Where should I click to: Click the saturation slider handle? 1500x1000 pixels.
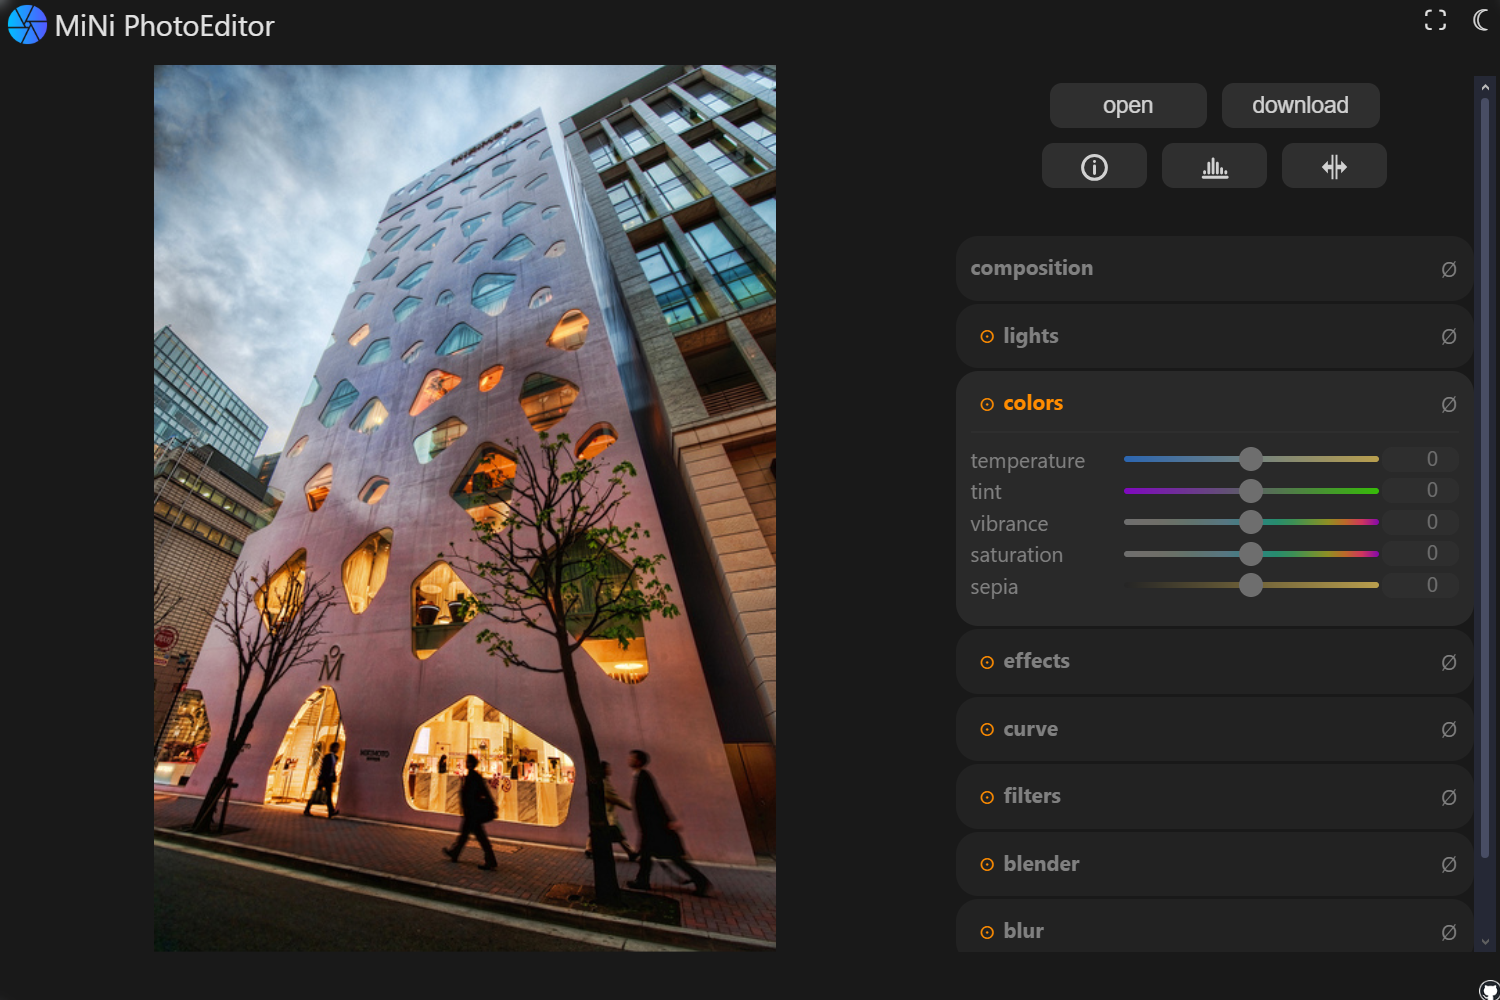click(1251, 554)
